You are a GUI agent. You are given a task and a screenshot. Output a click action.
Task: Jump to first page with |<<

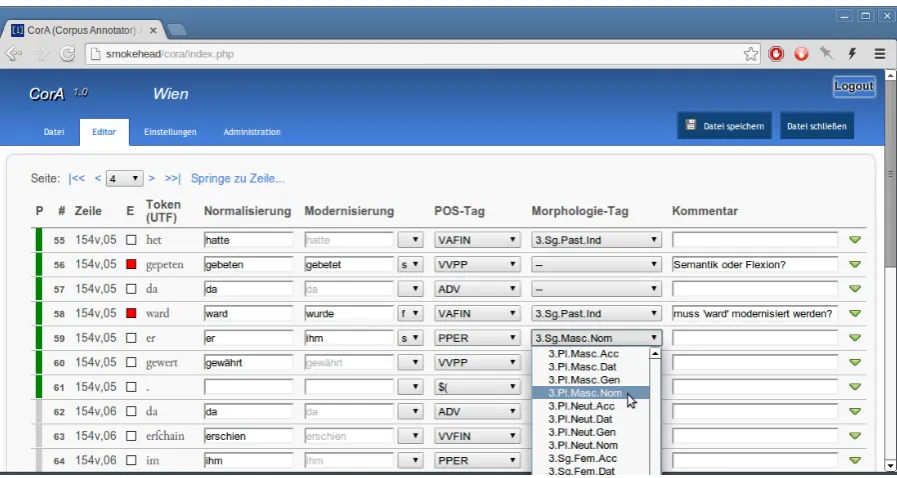(x=77, y=178)
